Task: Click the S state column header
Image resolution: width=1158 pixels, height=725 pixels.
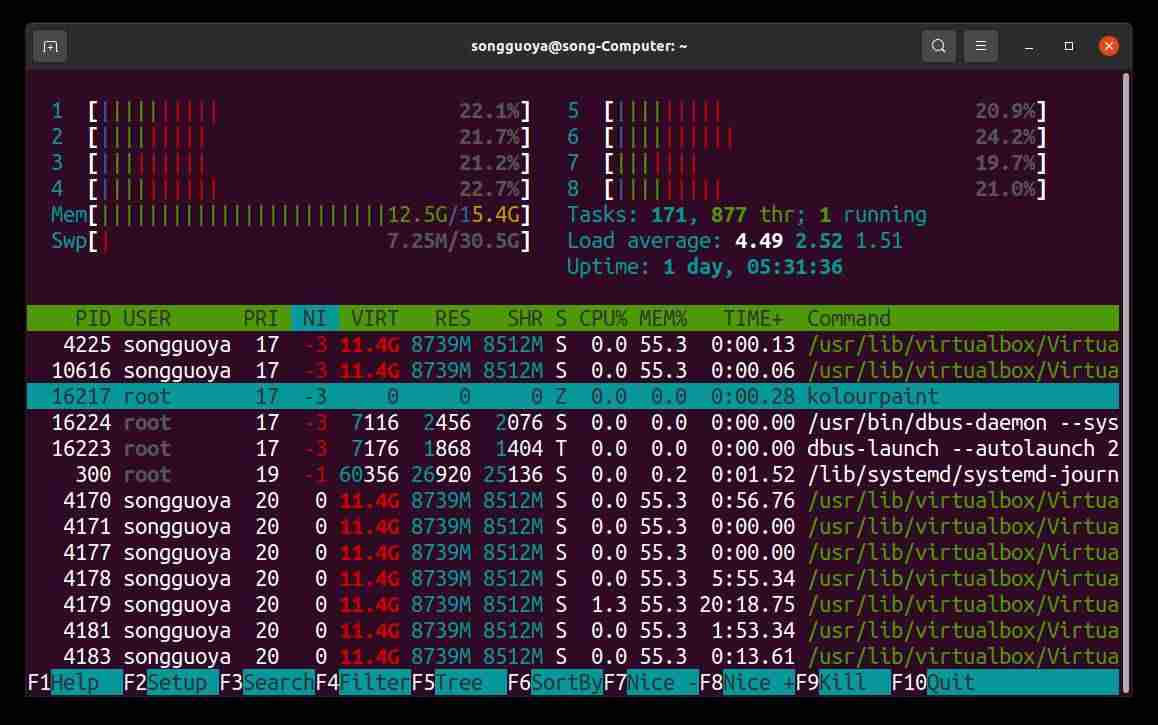Action: click(x=561, y=319)
